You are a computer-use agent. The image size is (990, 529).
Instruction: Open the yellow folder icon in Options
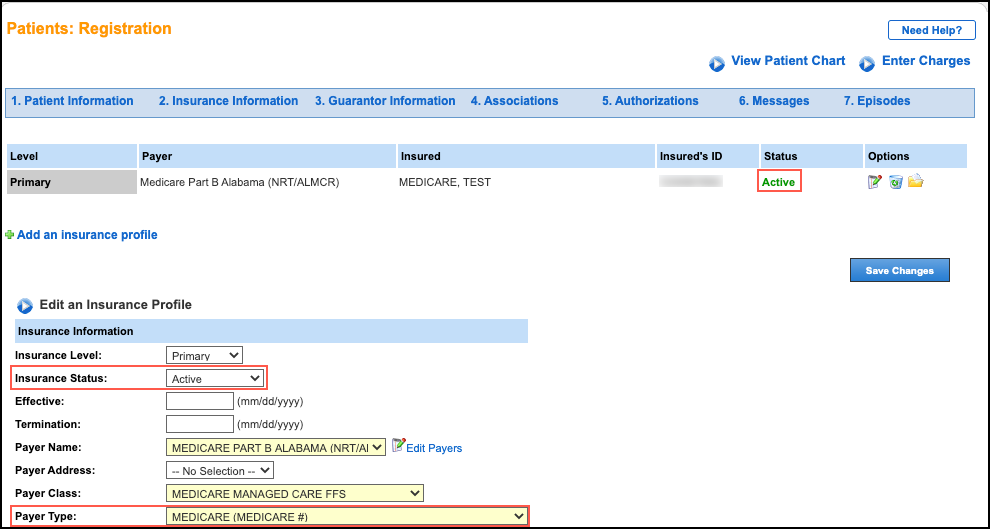(915, 182)
